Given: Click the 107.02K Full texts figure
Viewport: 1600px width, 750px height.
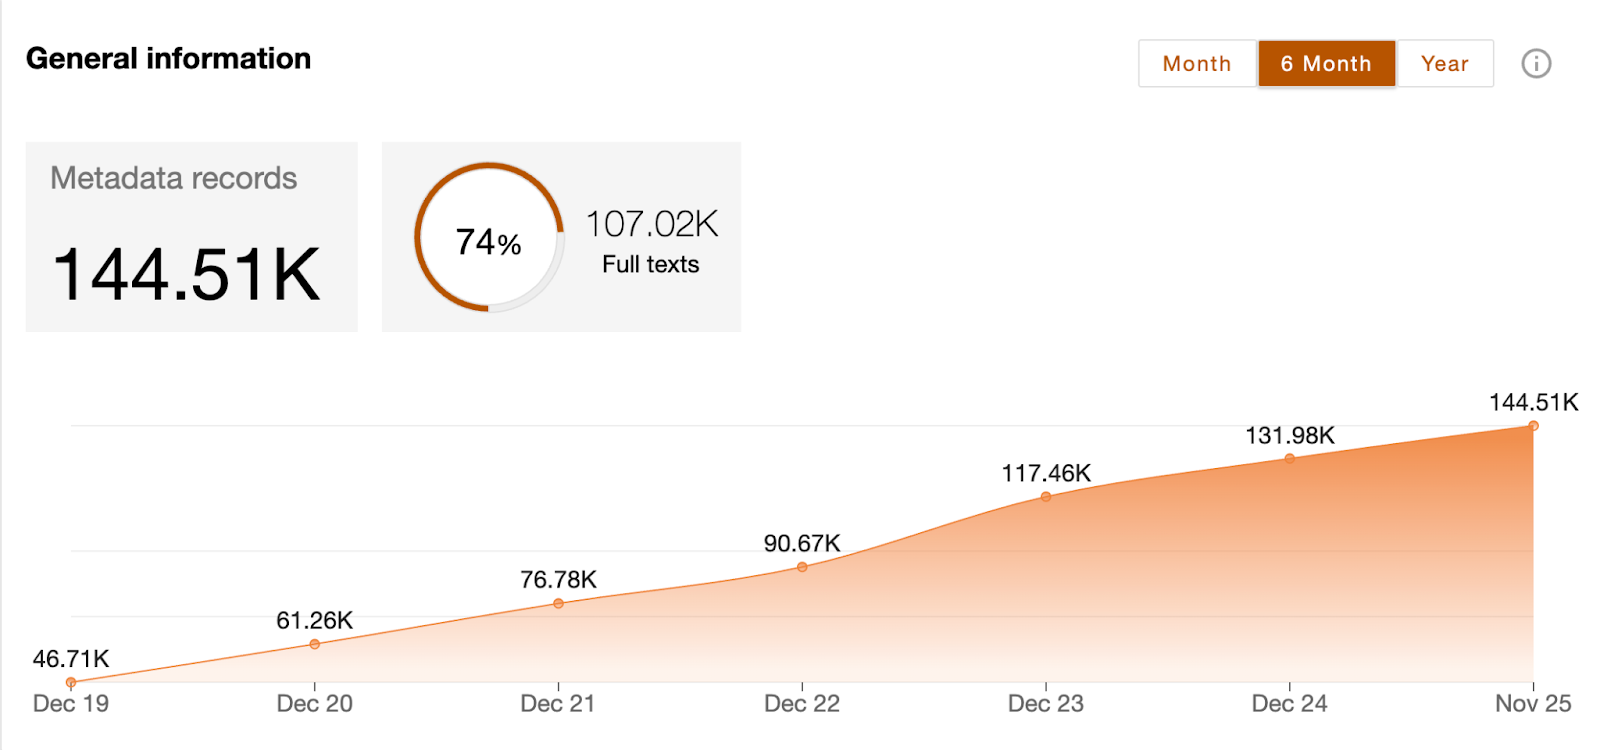Looking at the screenshot, I should pyautogui.click(x=651, y=240).
